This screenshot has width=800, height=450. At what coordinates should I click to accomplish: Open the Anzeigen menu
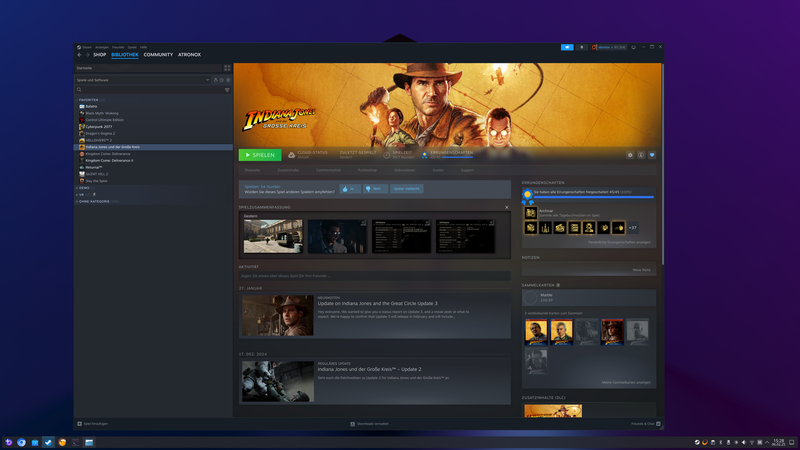[x=102, y=47]
